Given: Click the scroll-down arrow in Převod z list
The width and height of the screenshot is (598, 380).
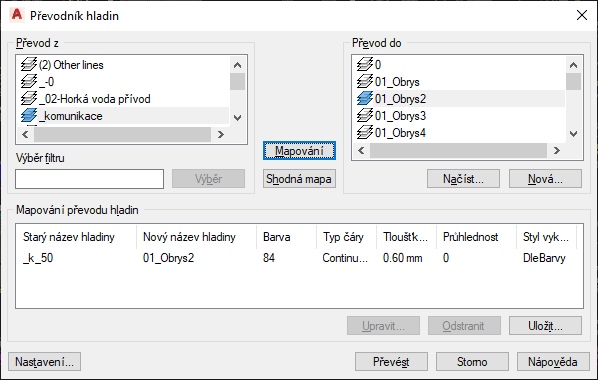Looking at the screenshot, I should click(237, 118).
